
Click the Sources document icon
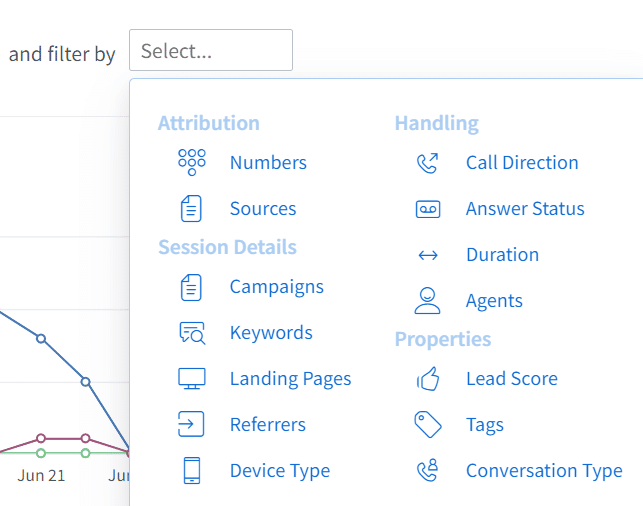191,209
